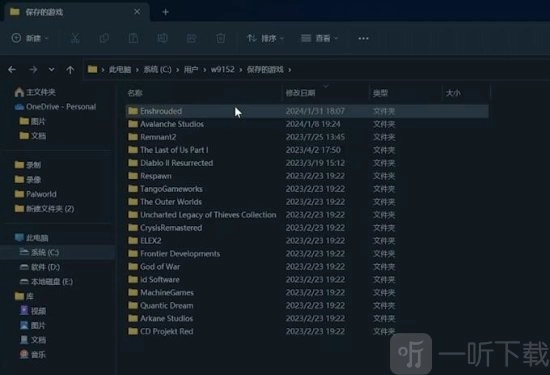Click the 2023/7/25 13:45 date cell
The image size is (550, 375).
[x=315, y=137]
